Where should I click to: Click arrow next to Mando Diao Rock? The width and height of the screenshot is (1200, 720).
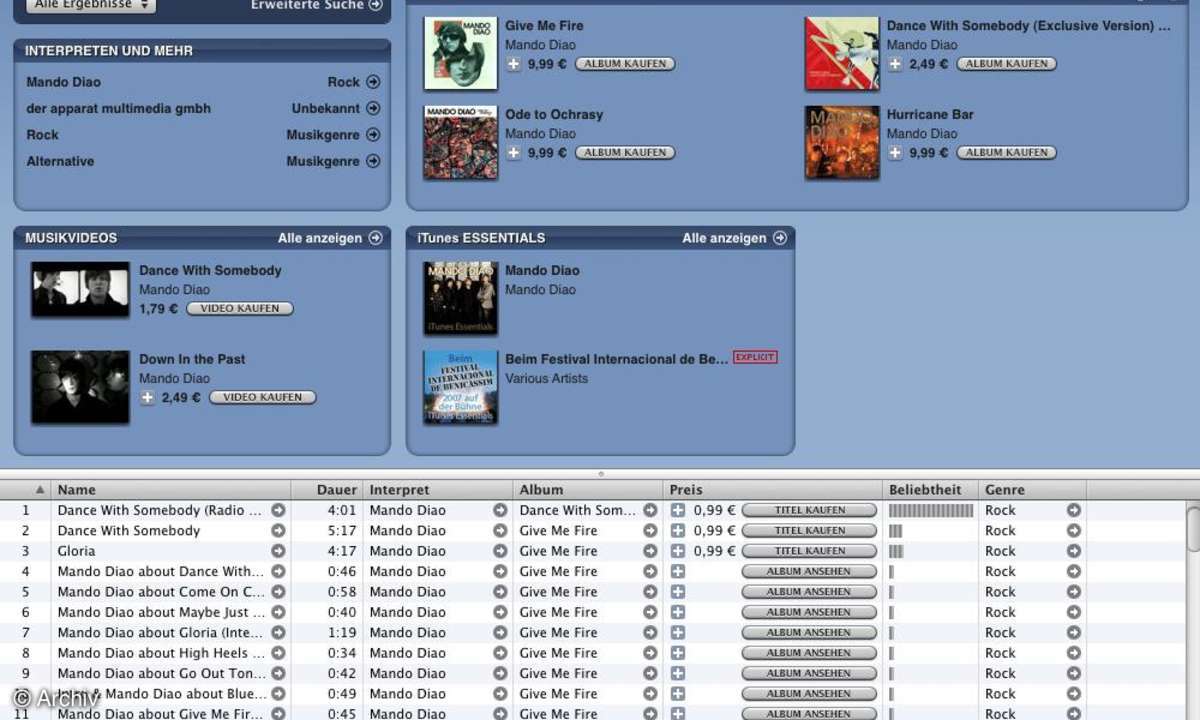point(373,82)
